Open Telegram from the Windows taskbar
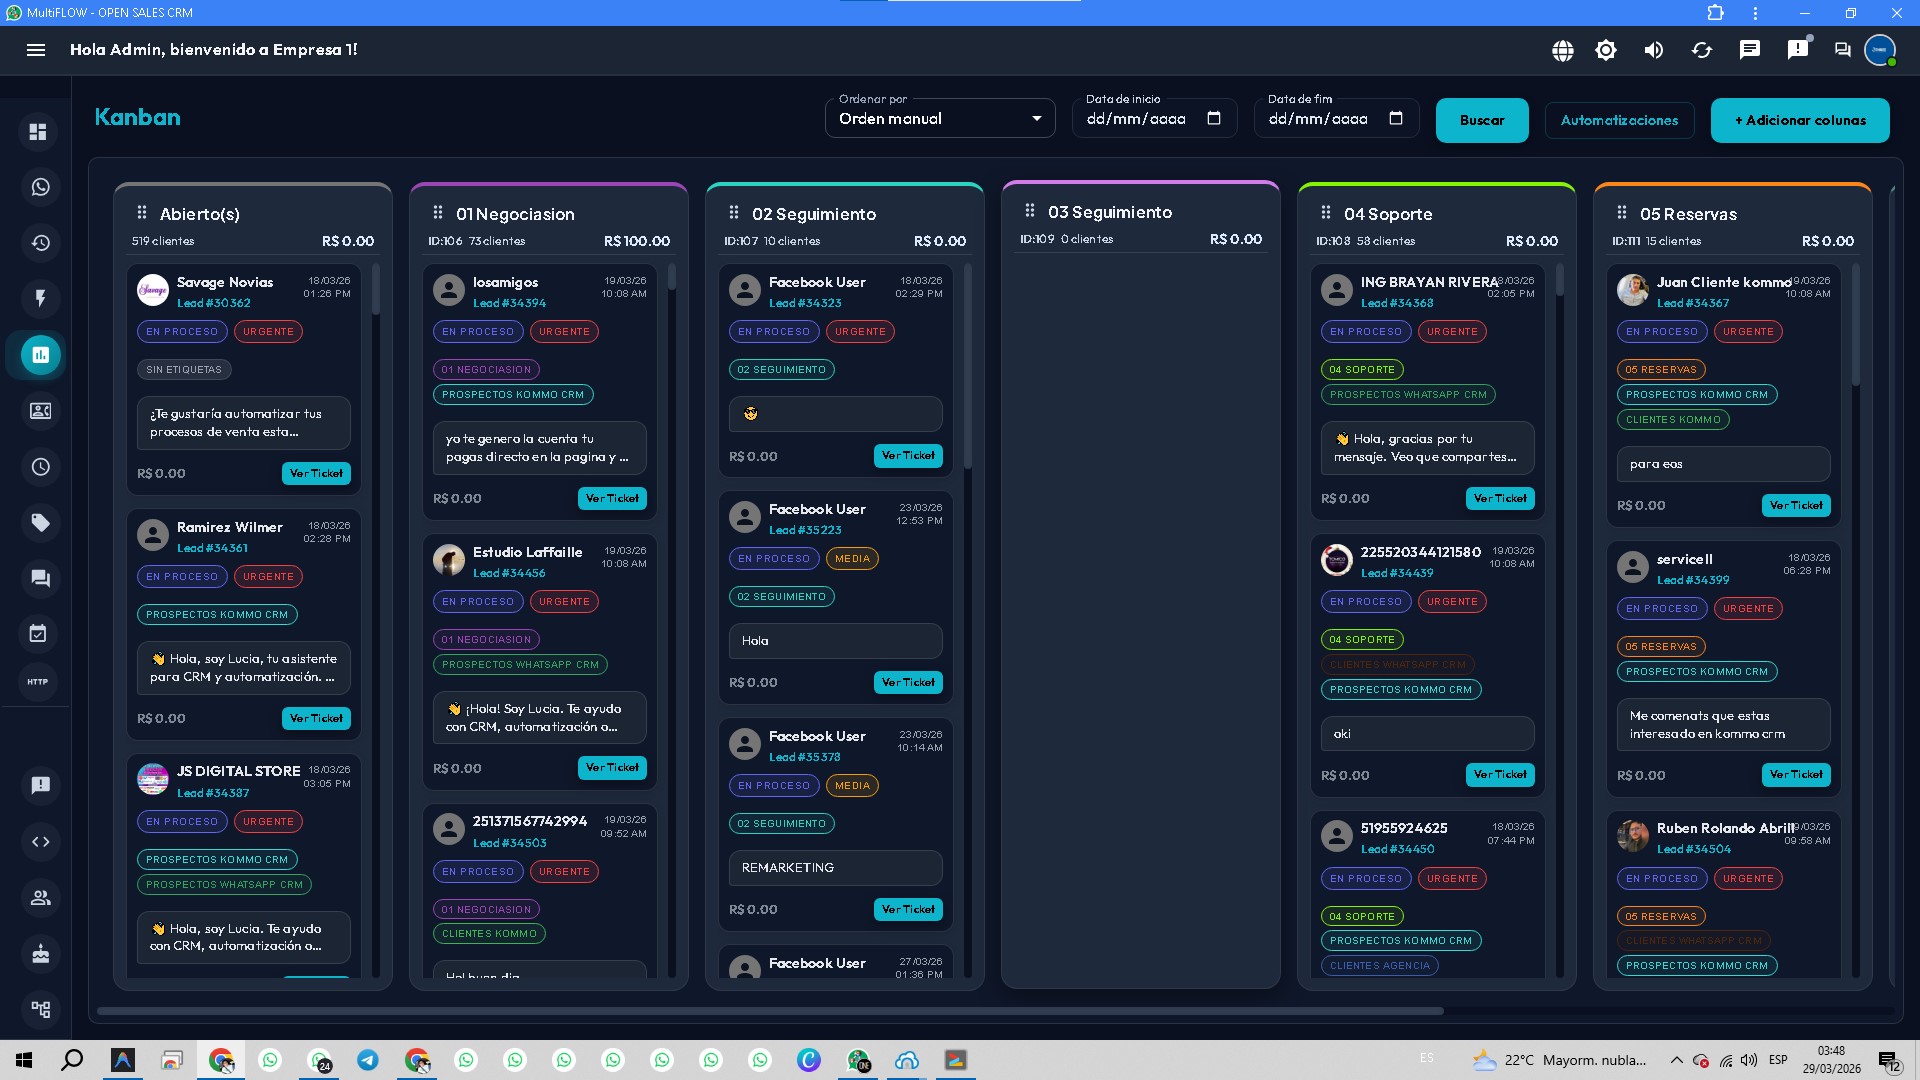1920x1080 pixels. (x=368, y=1060)
